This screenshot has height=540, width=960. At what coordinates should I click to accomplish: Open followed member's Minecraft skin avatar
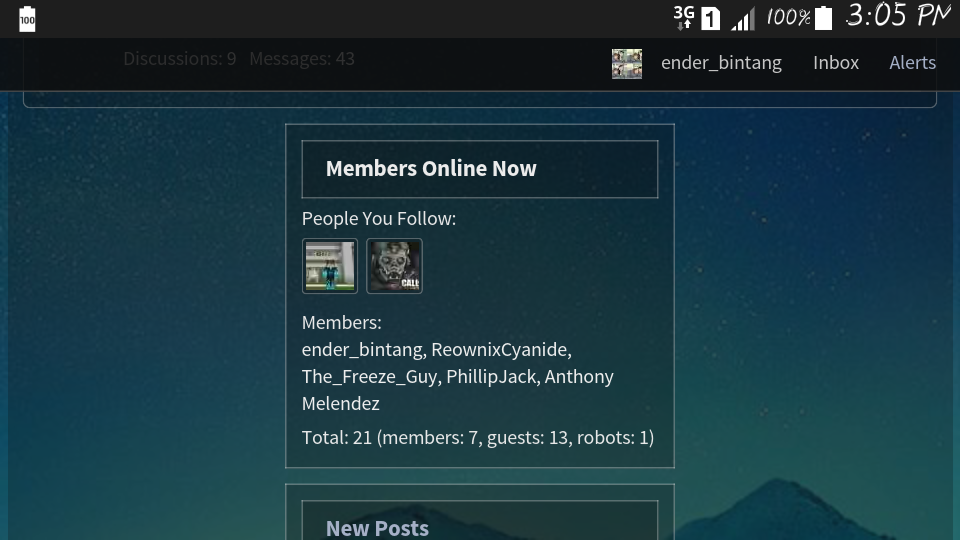point(330,266)
